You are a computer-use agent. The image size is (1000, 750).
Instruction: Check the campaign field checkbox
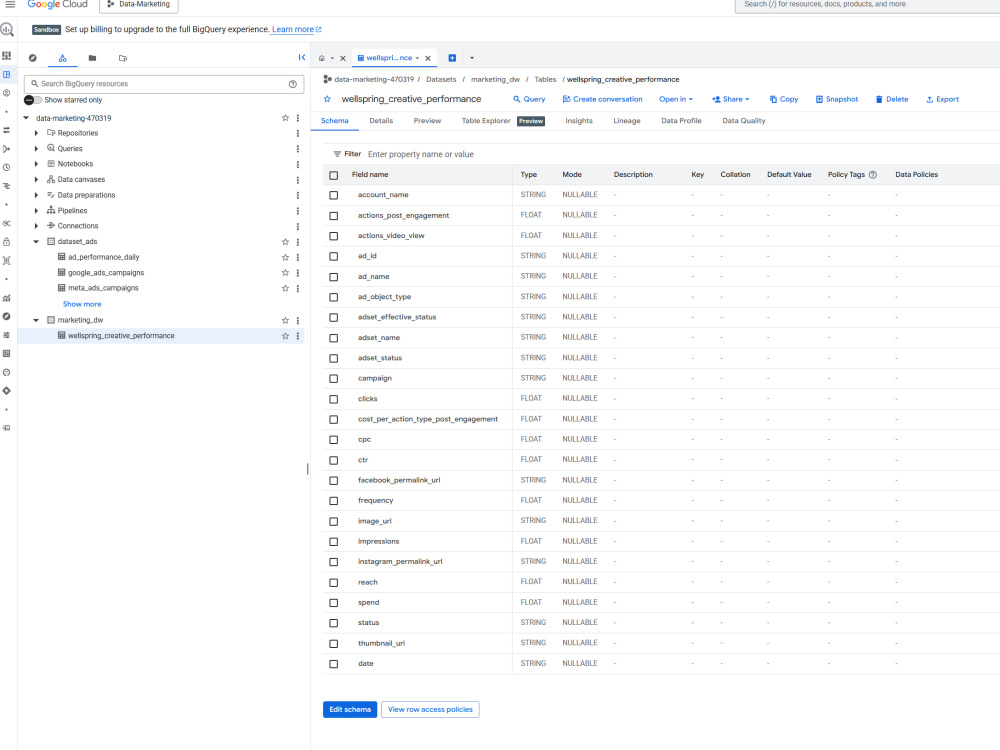334,379
